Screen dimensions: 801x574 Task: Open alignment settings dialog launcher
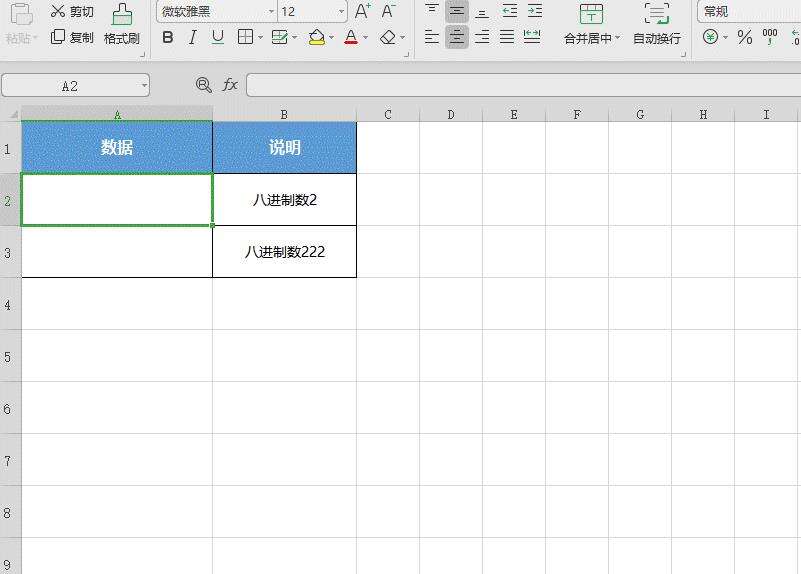(683, 54)
